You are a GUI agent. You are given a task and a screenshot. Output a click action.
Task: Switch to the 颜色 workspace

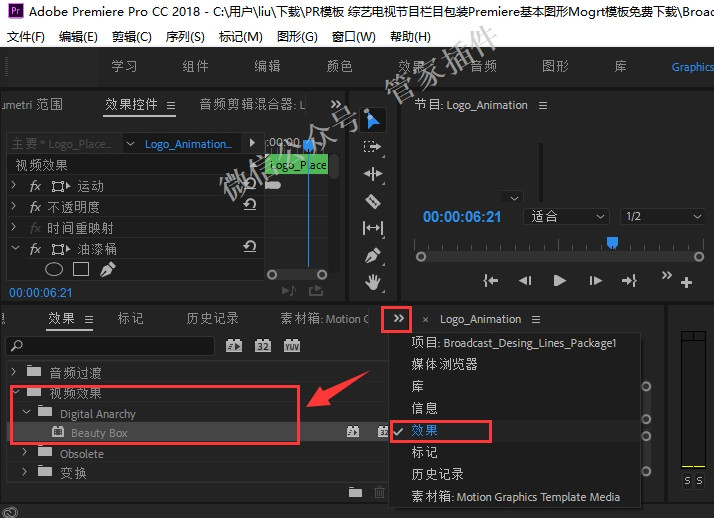click(x=339, y=66)
